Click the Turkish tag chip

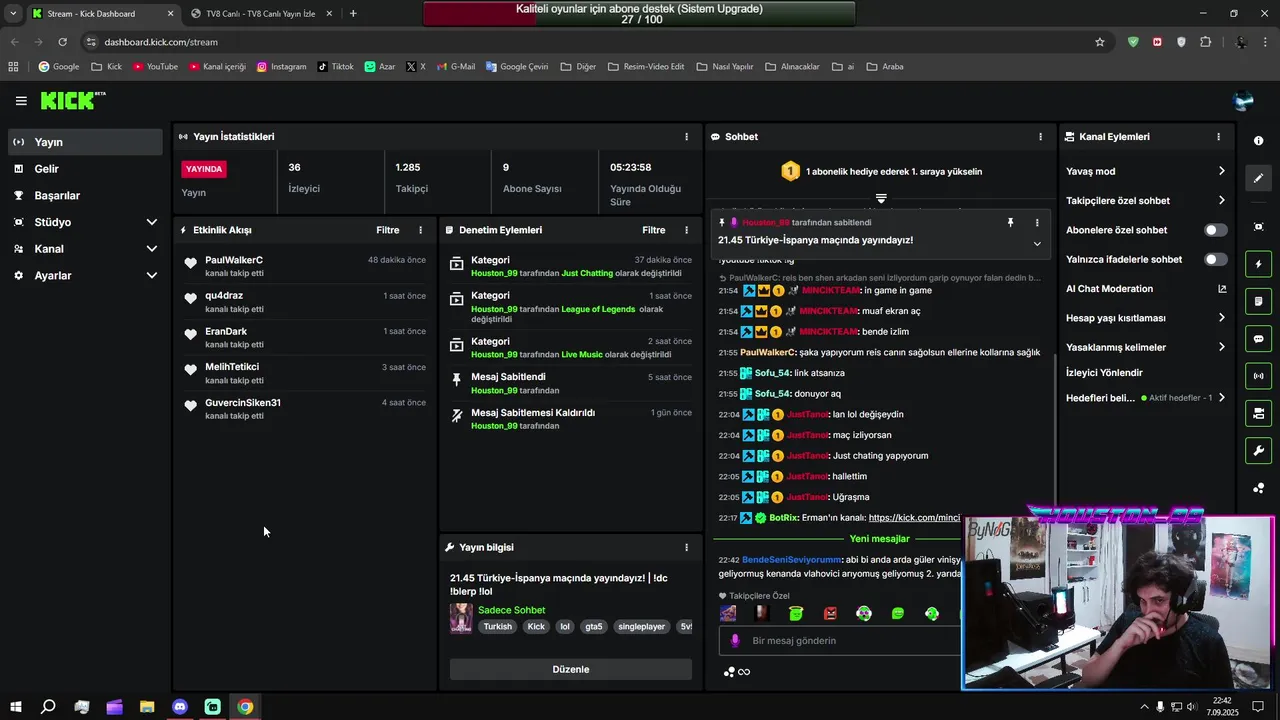click(x=497, y=627)
